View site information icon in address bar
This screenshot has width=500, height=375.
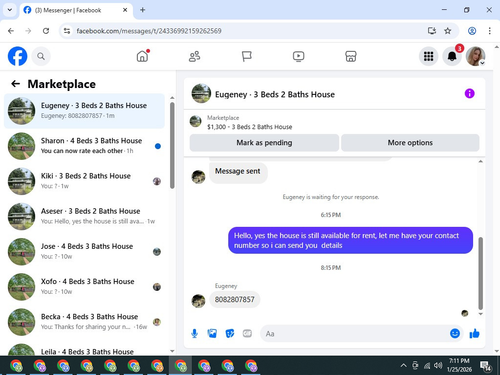(x=67, y=31)
